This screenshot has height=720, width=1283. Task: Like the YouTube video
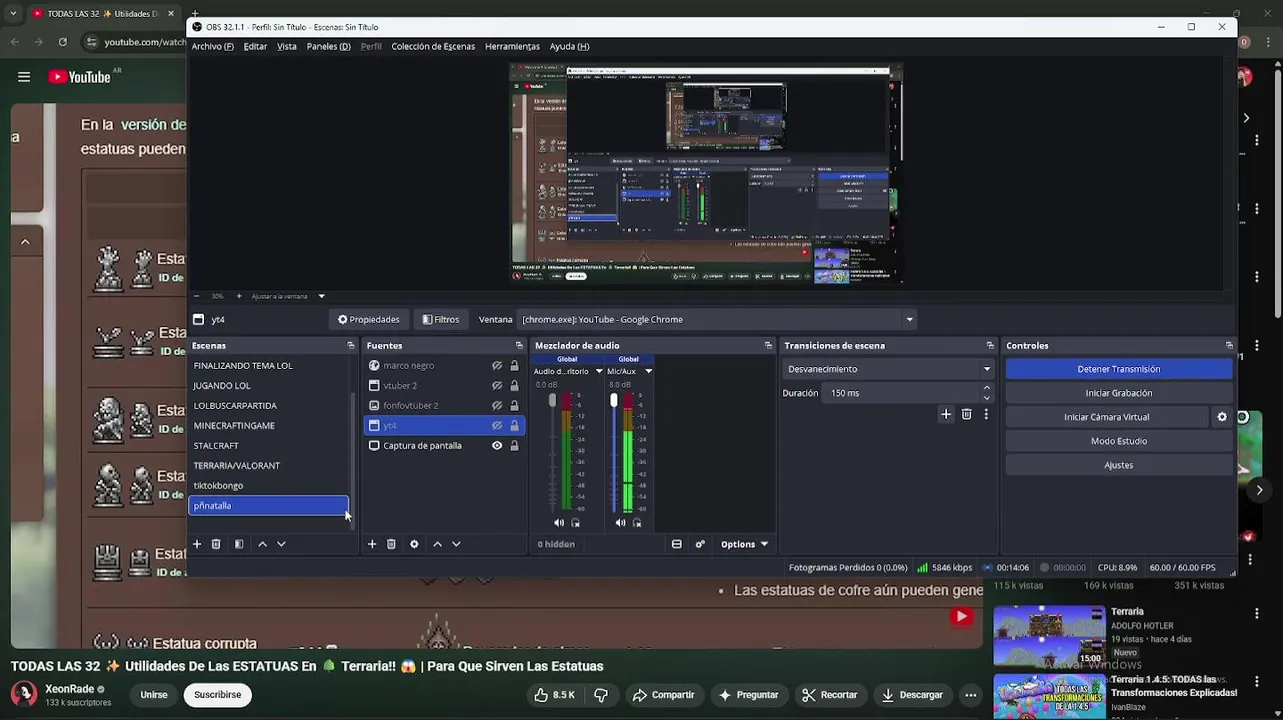[x=553, y=695]
